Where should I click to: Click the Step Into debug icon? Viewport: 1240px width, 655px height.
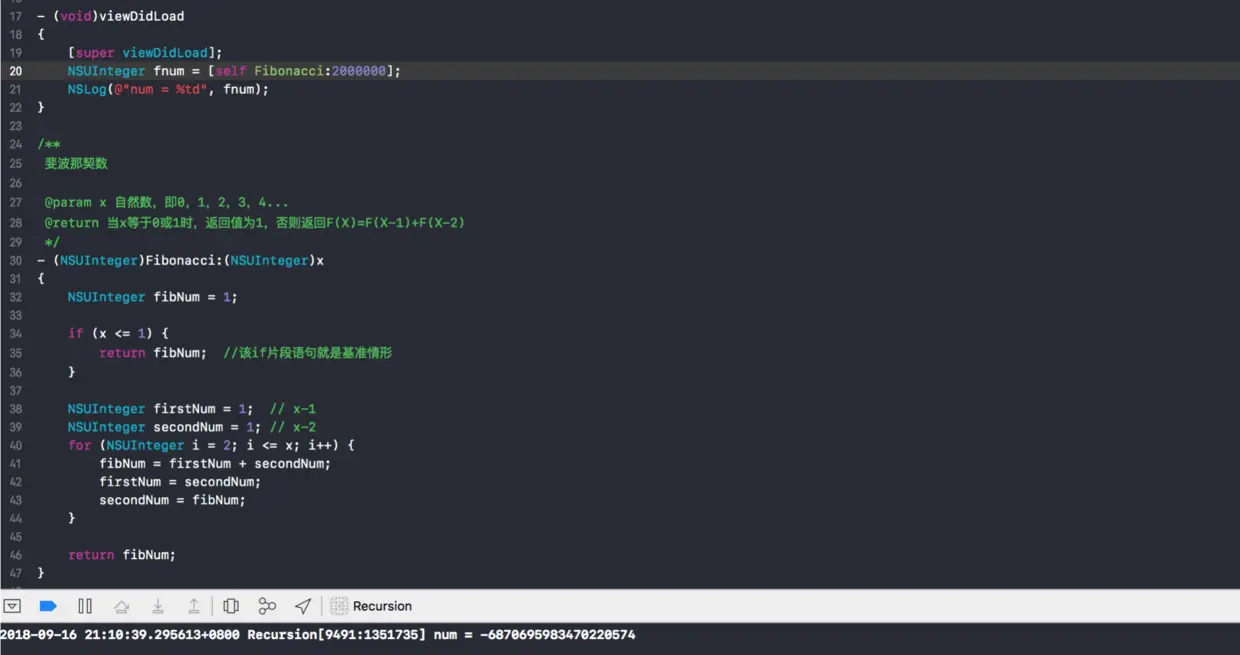[158, 606]
